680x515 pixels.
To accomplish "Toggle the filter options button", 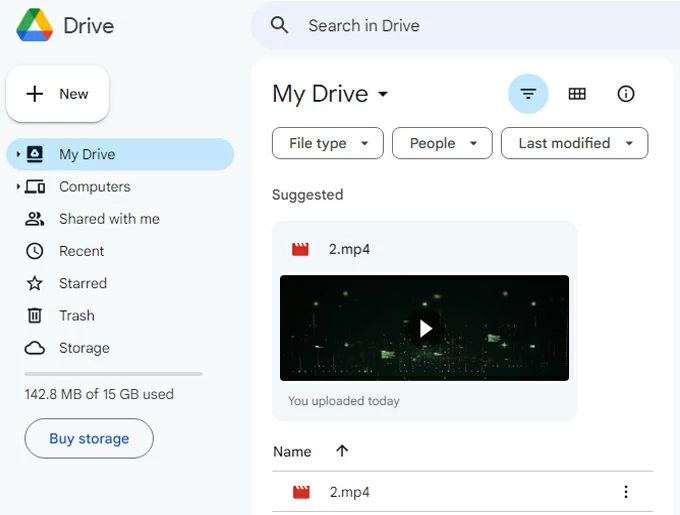I will pos(528,94).
